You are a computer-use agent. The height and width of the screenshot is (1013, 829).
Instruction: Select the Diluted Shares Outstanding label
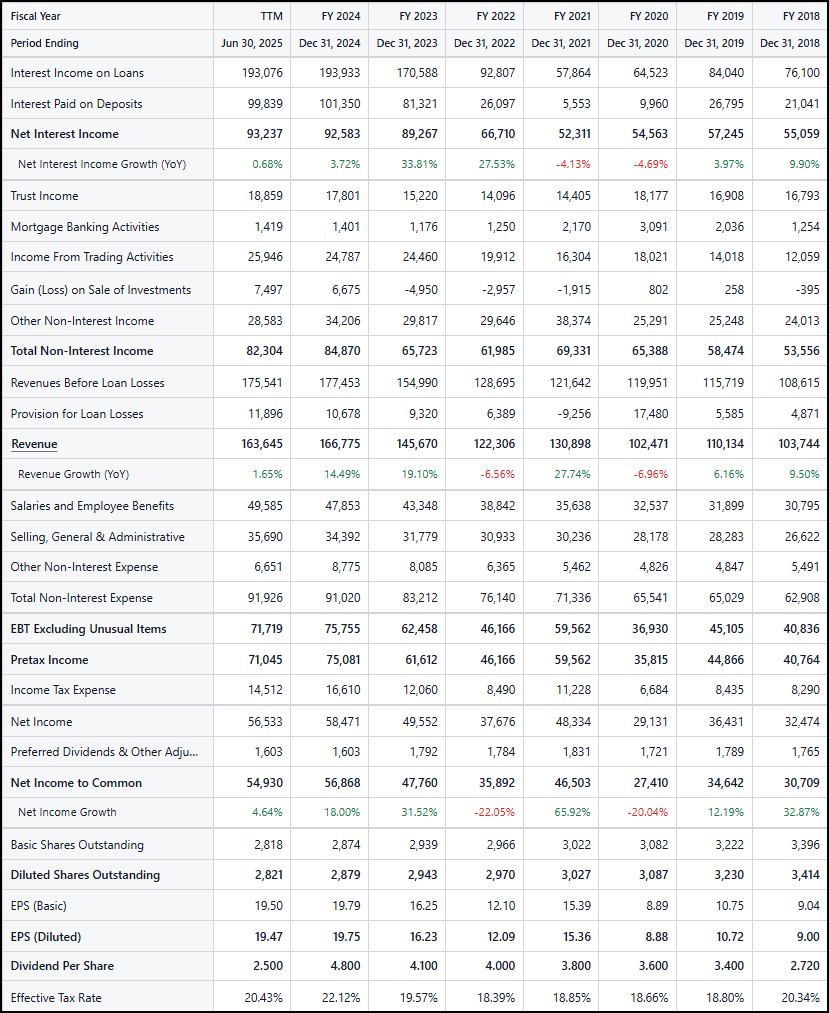click(x=85, y=875)
